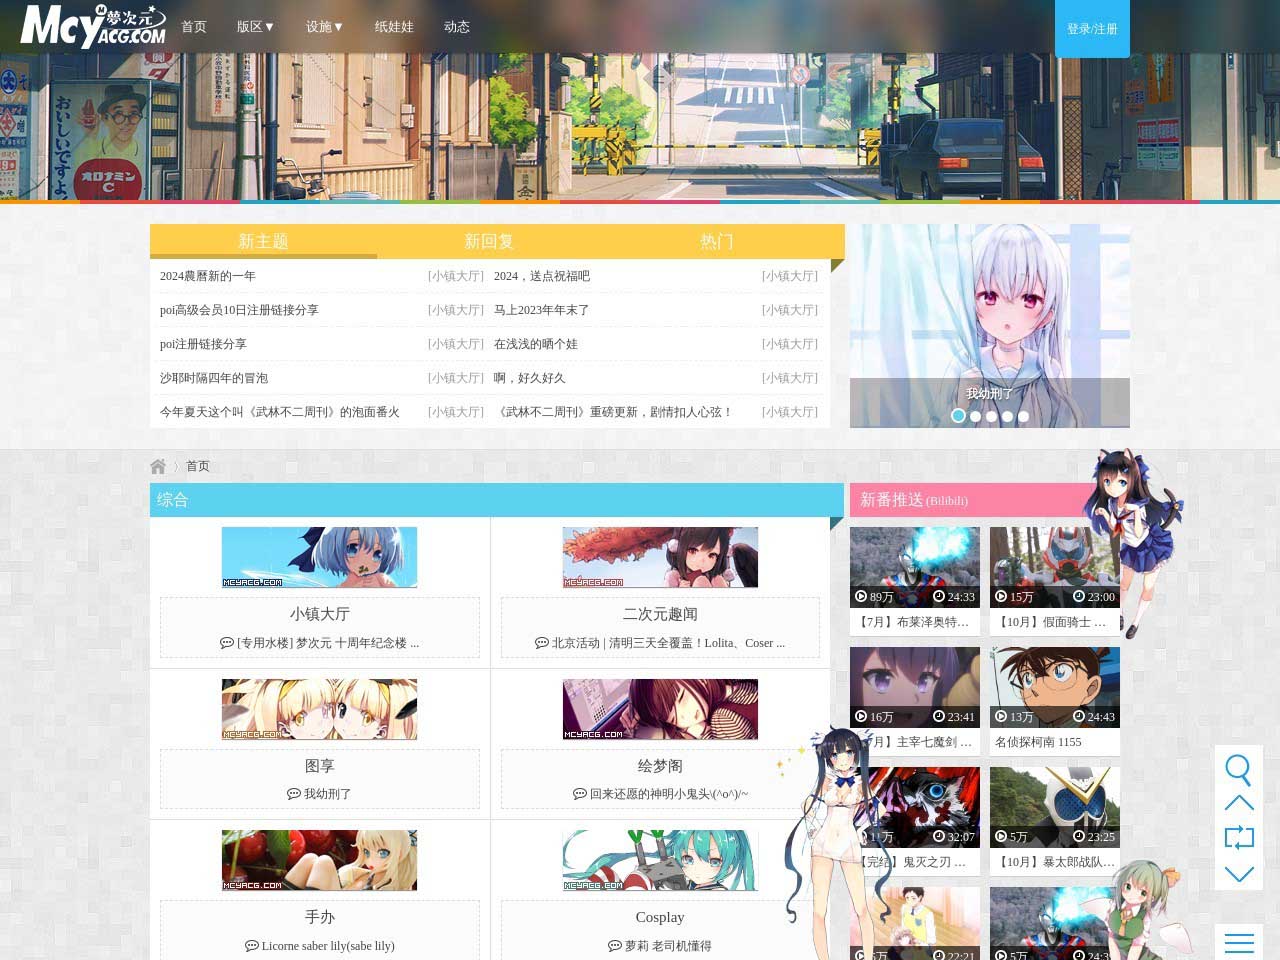Open the hamburger list icon at bottom right
The image size is (1280, 960).
(x=1238, y=943)
